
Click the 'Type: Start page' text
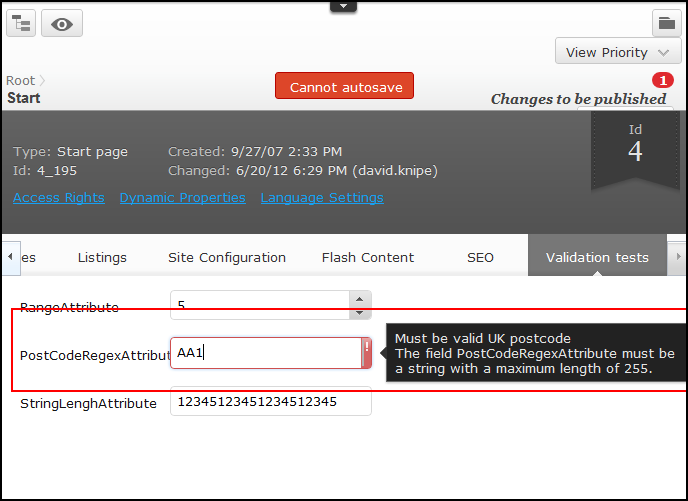70,151
